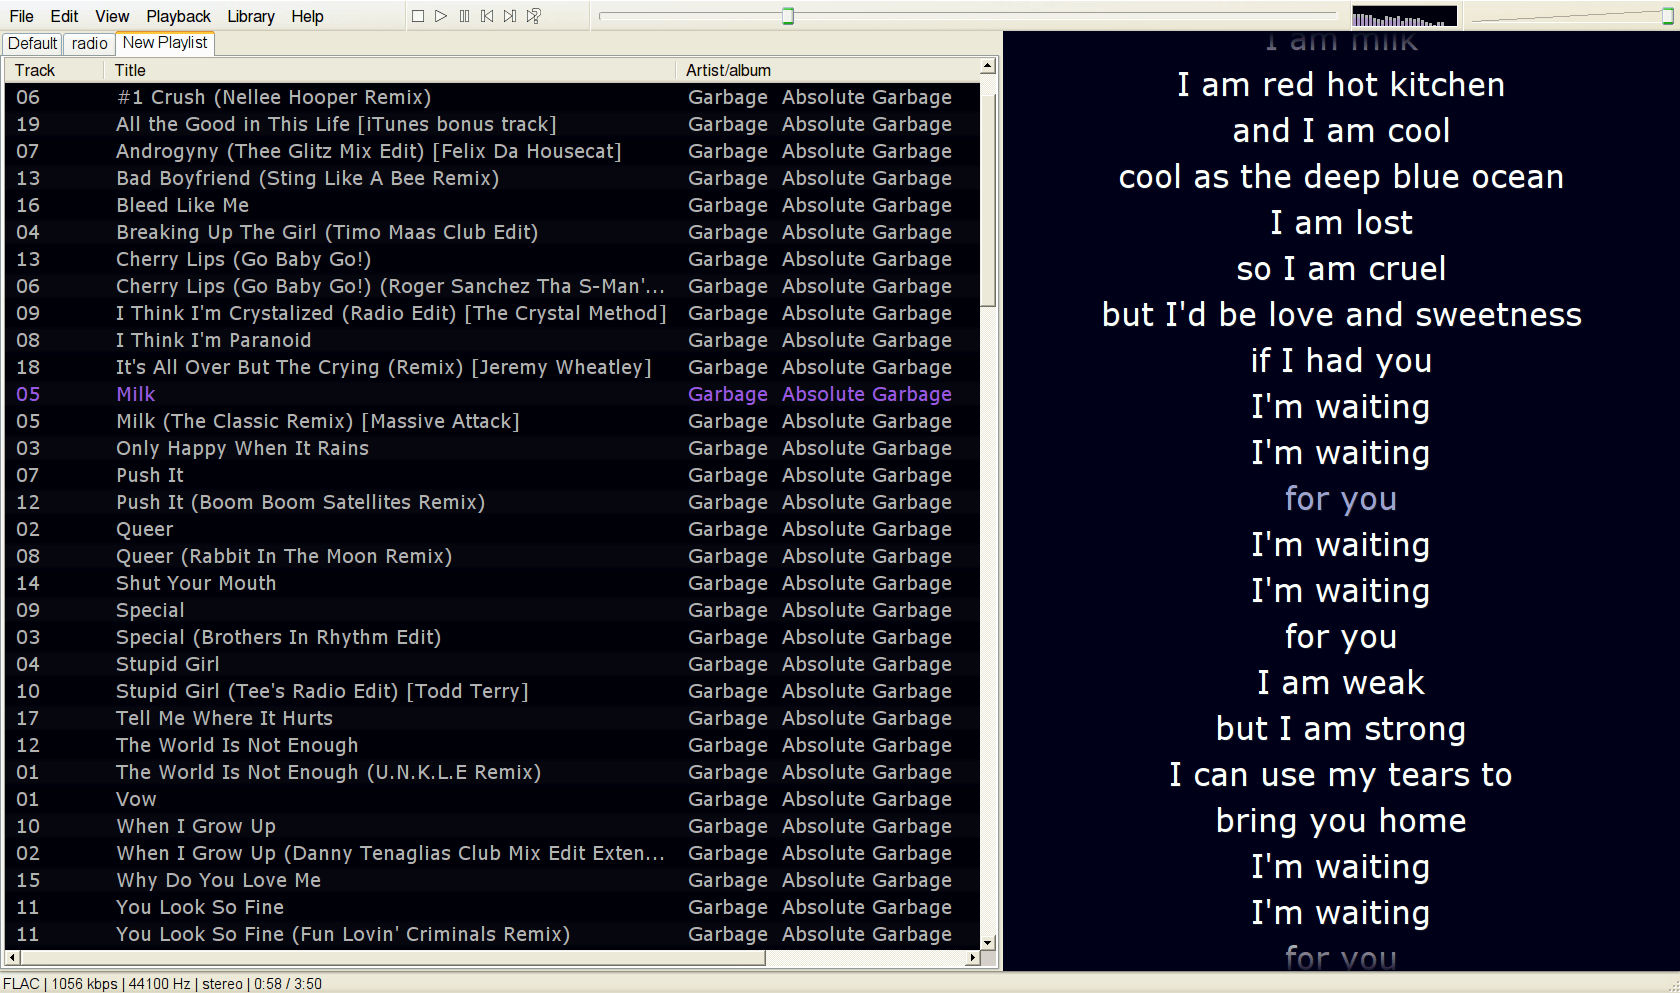Image resolution: width=1680 pixels, height=993 pixels.
Task: Click the volume slider handle
Action: (1668, 16)
